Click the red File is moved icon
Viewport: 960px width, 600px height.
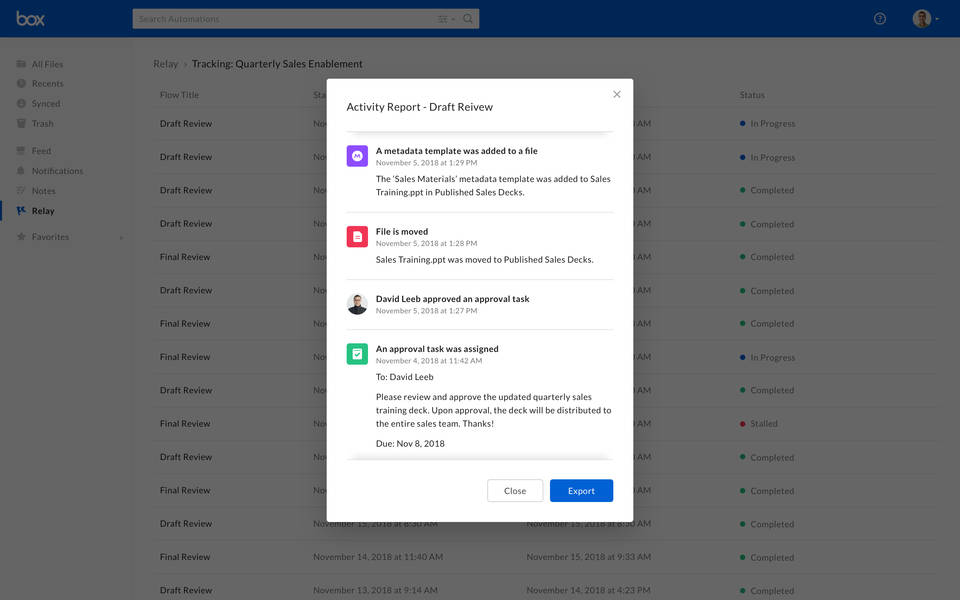pyautogui.click(x=357, y=237)
